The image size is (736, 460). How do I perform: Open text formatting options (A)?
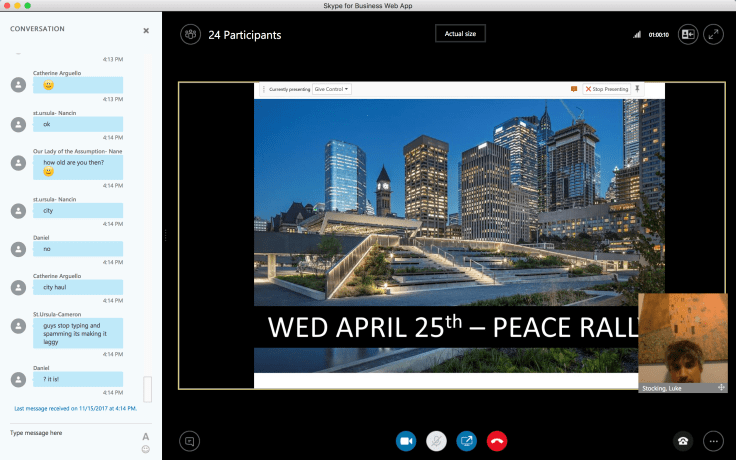coord(146,437)
